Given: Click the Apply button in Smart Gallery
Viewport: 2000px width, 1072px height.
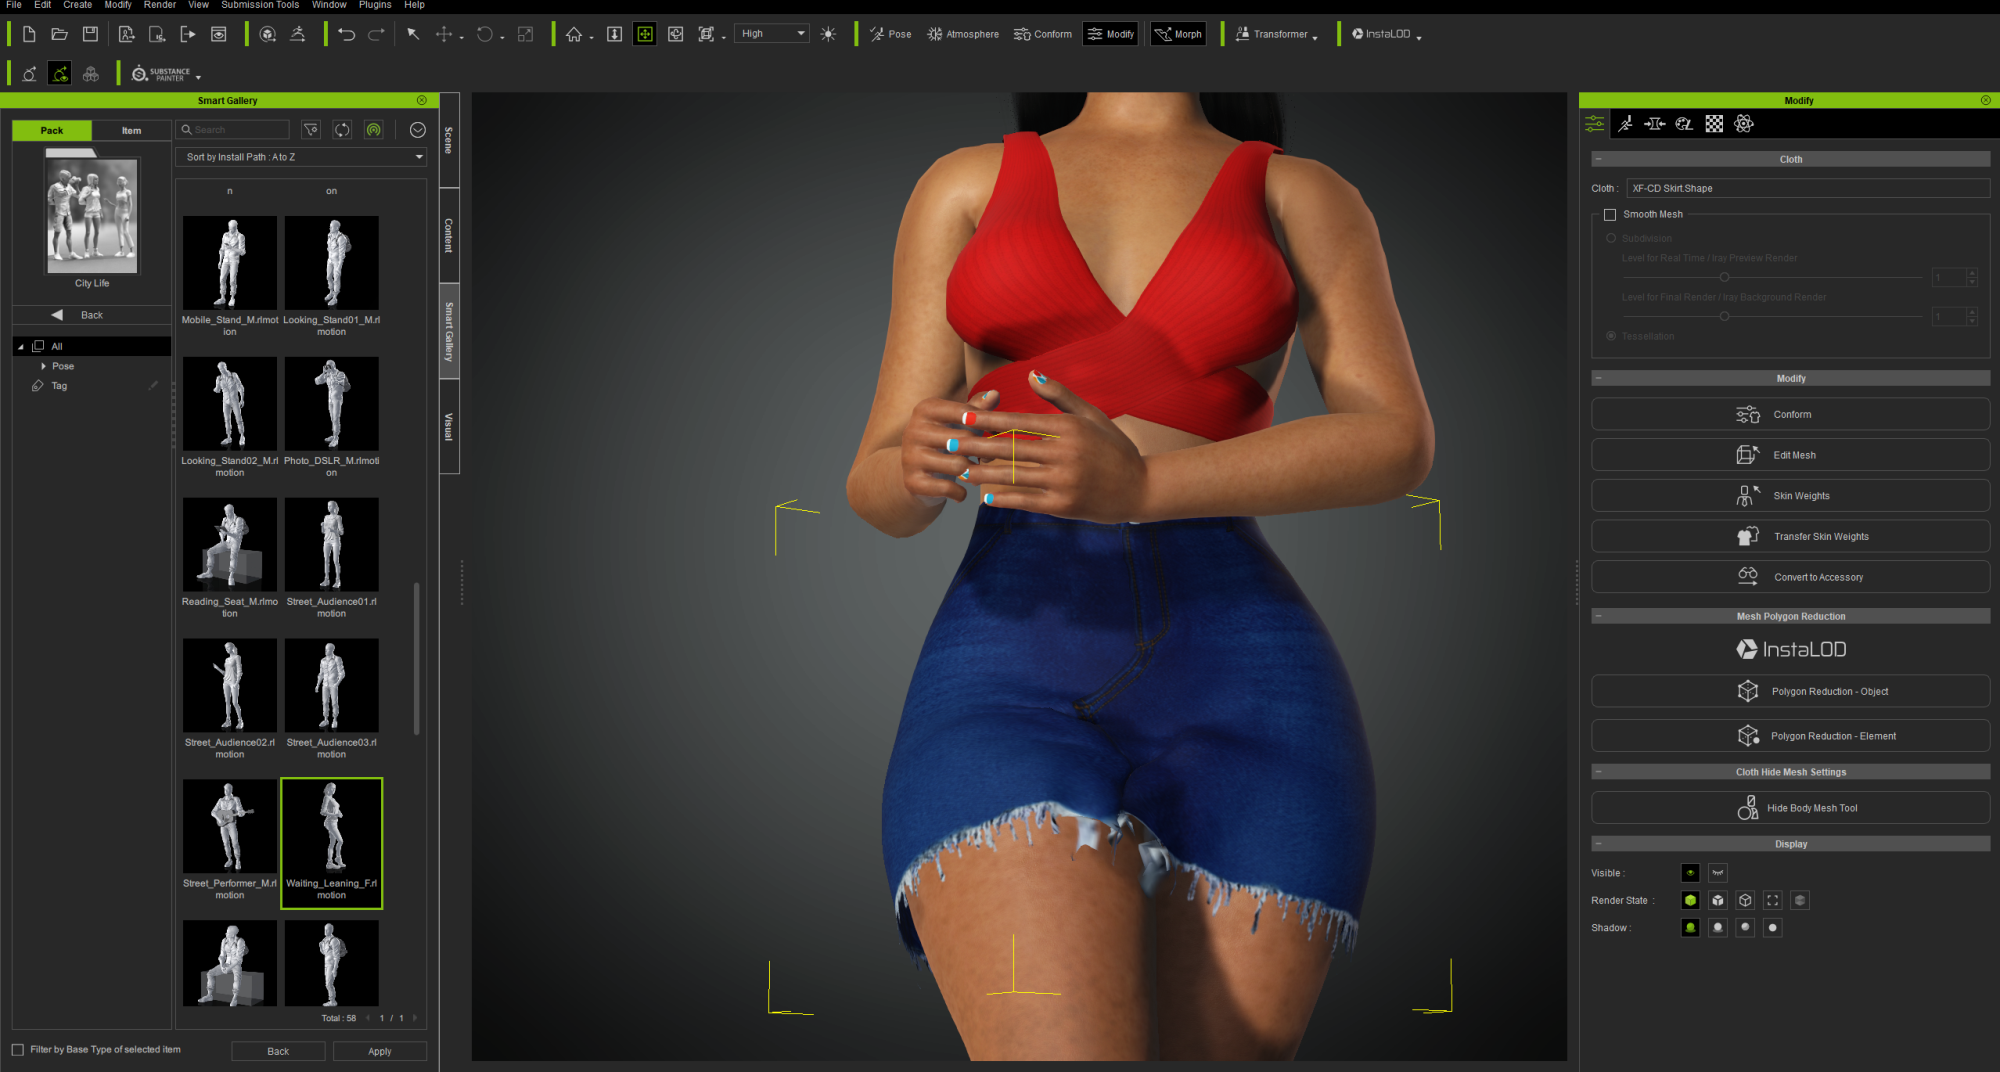Looking at the screenshot, I should click(x=380, y=1052).
